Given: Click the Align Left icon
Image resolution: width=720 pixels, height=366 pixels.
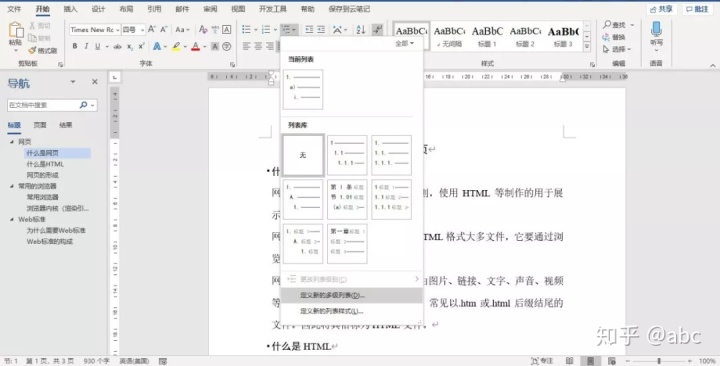Looking at the screenshot, I should click(246, 46).
